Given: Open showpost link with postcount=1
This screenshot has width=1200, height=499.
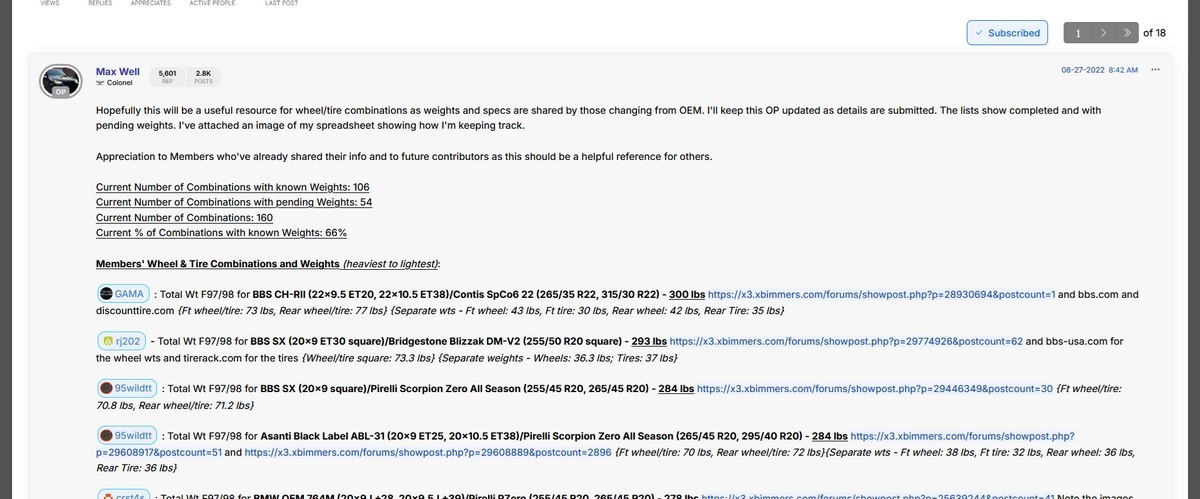Looking at the screenshot, I should 883,295.
